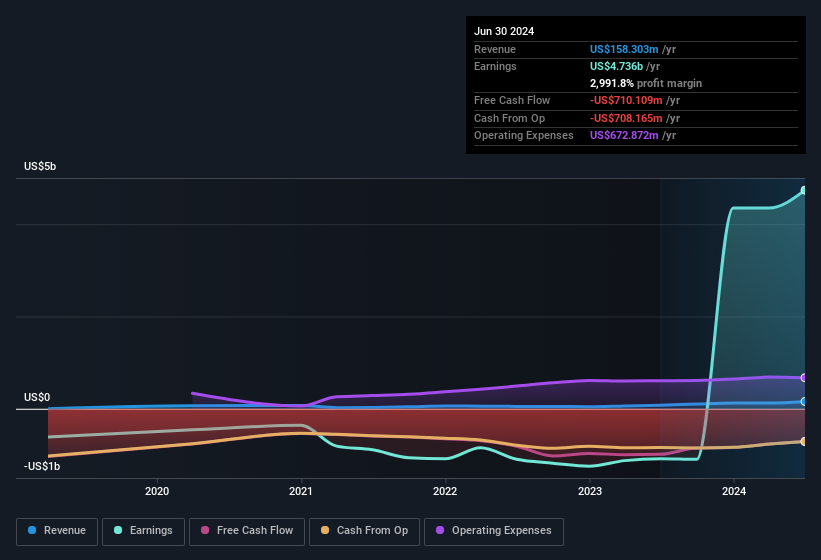Click the Earnings label in the tooltip
The image size is (821, 560).
click(495, 66)
